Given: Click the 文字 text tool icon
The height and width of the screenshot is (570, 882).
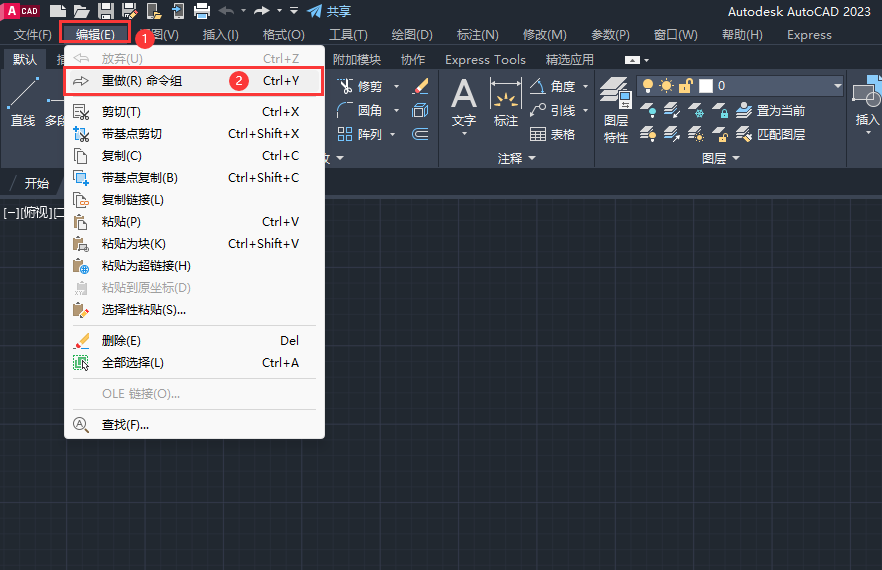Looking at the screenshot, I should click(x=464, y=93).
